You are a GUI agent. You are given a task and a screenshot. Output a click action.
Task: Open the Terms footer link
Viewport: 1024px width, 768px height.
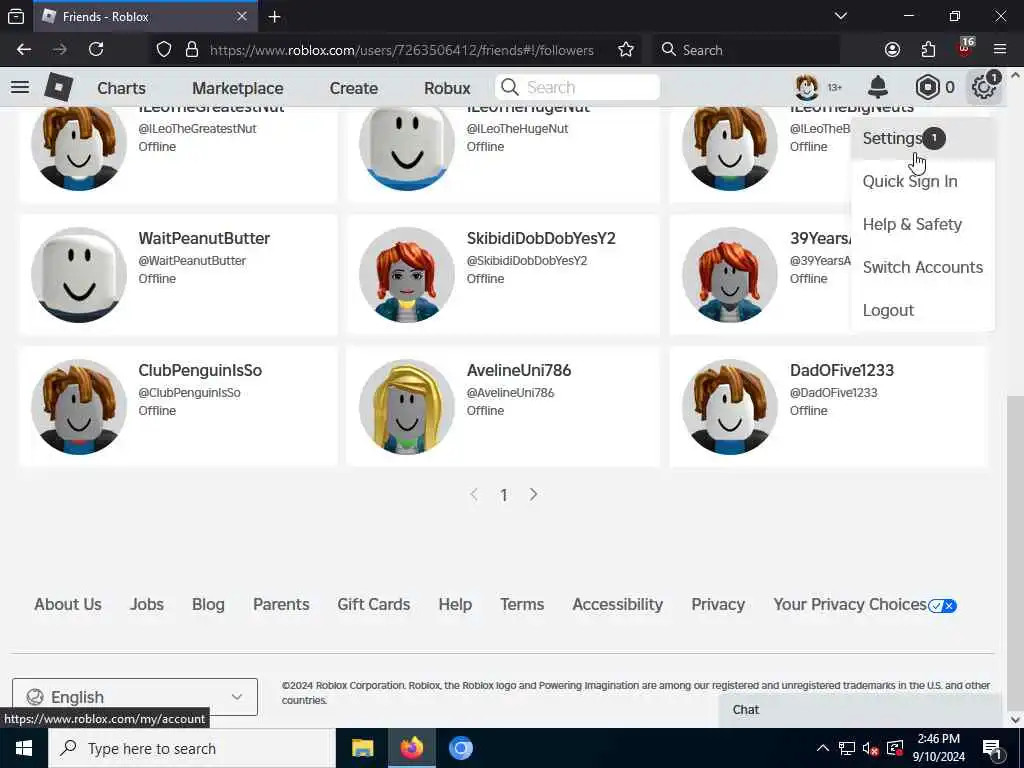point(522,604)
